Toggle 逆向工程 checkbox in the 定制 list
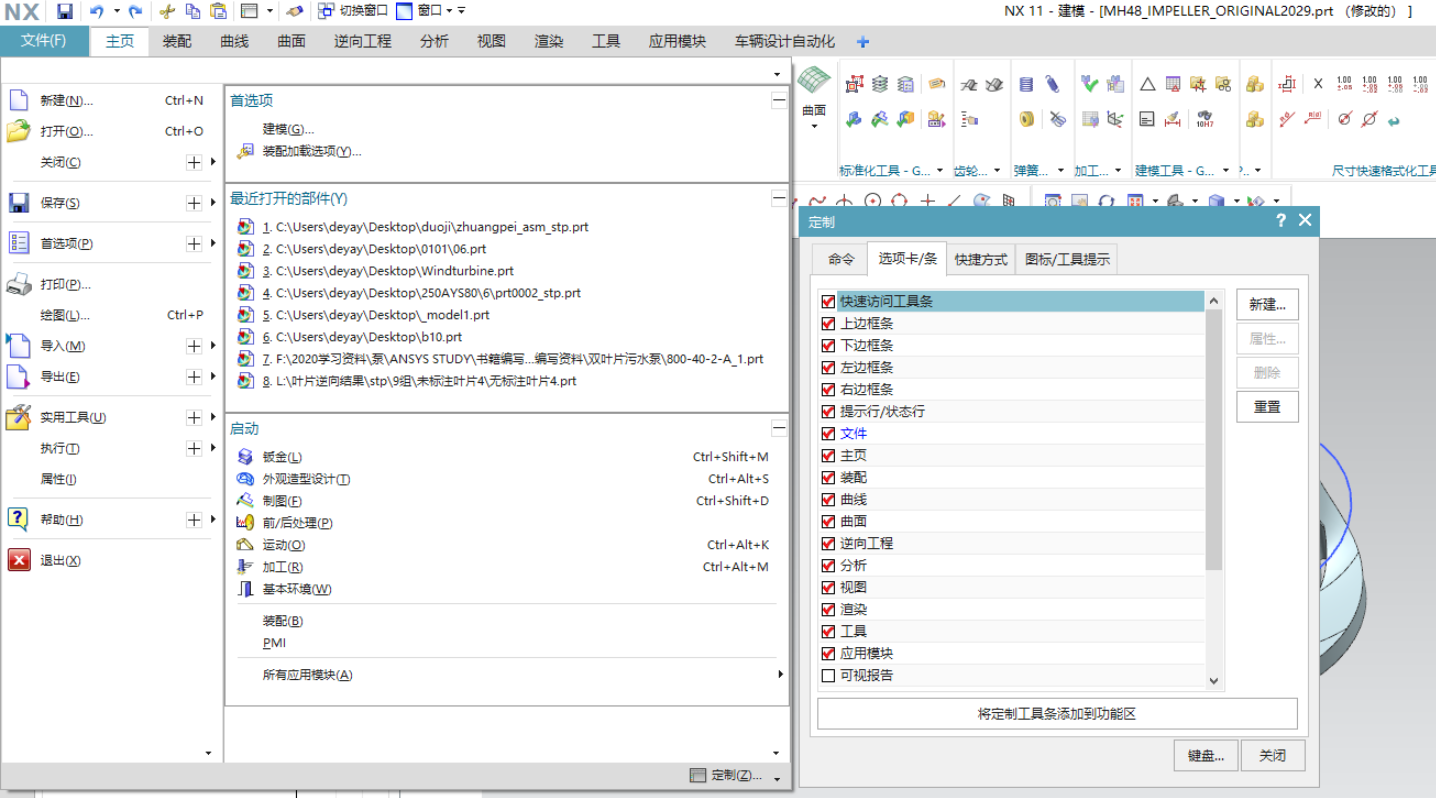 point(828,543)
